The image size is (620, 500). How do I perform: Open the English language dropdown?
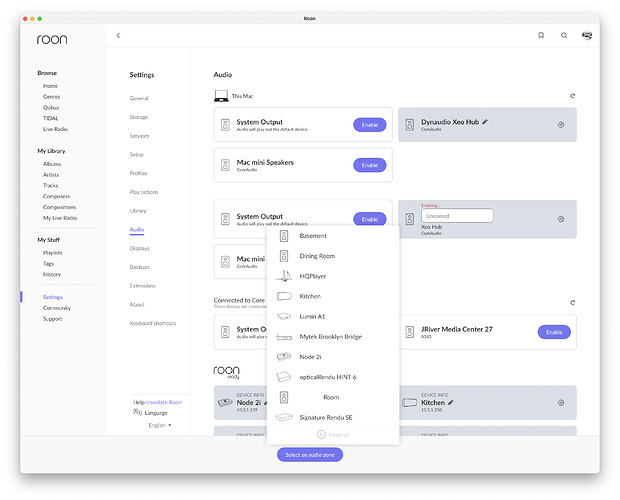coord(160,425)
